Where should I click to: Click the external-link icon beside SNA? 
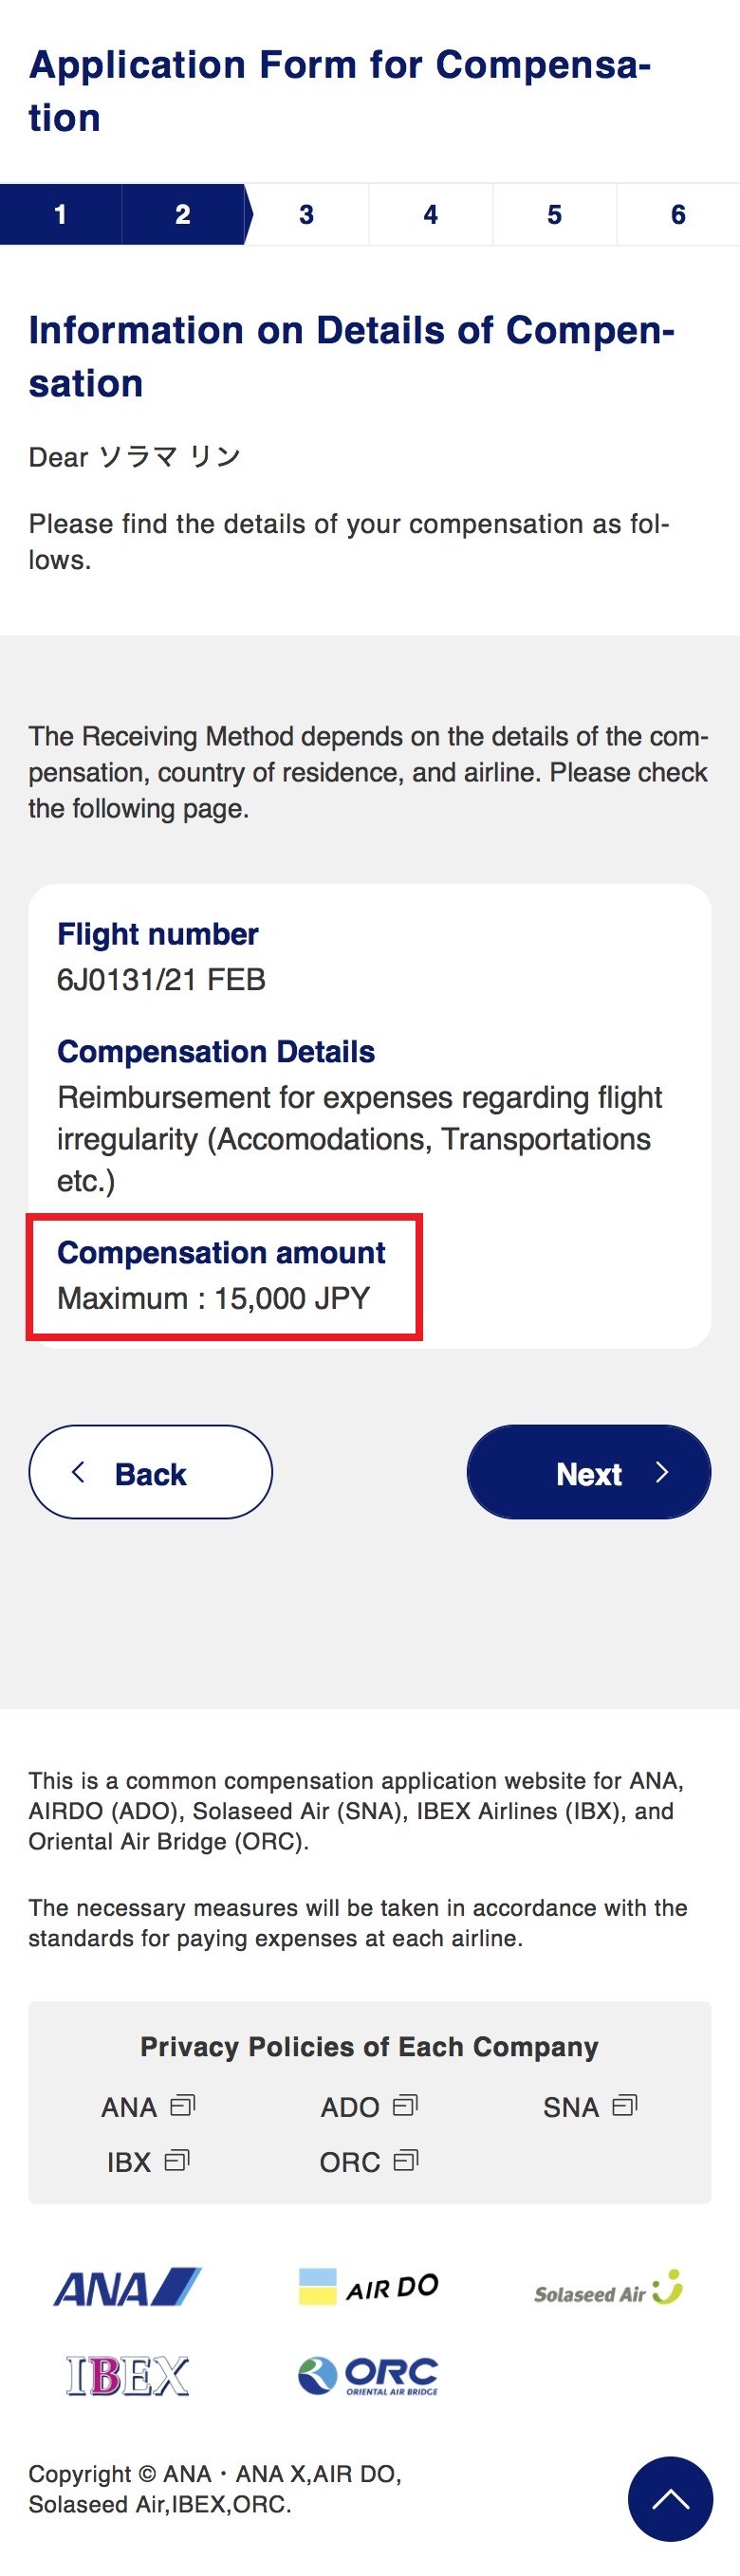pos(625,2106)
